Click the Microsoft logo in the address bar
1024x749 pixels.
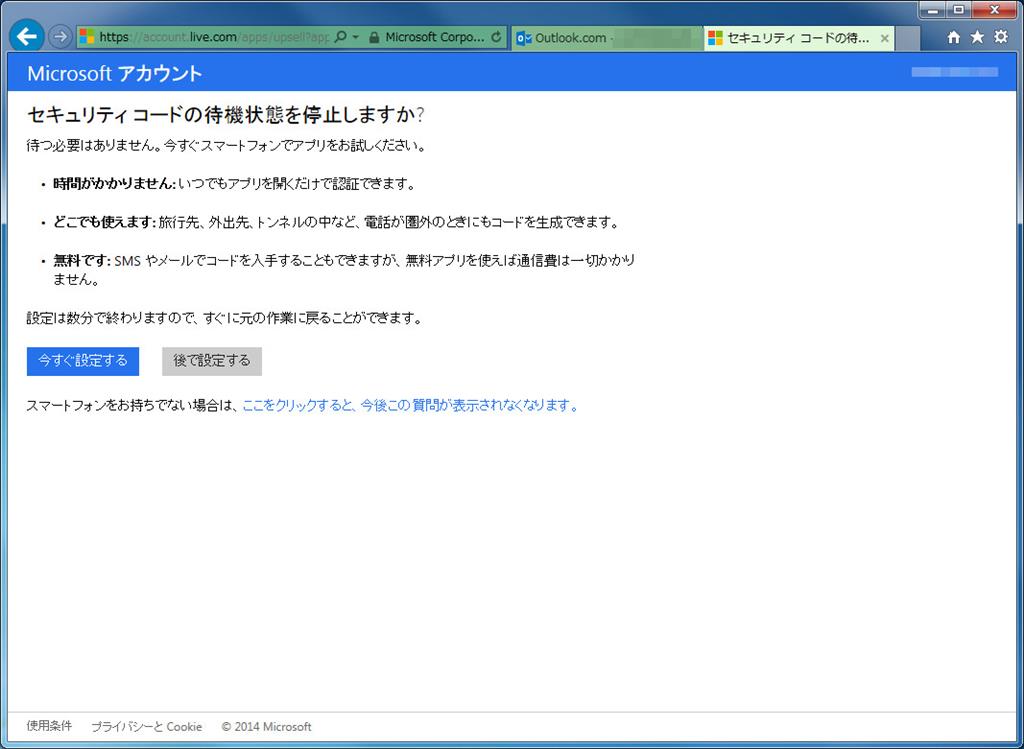(87, 37)
